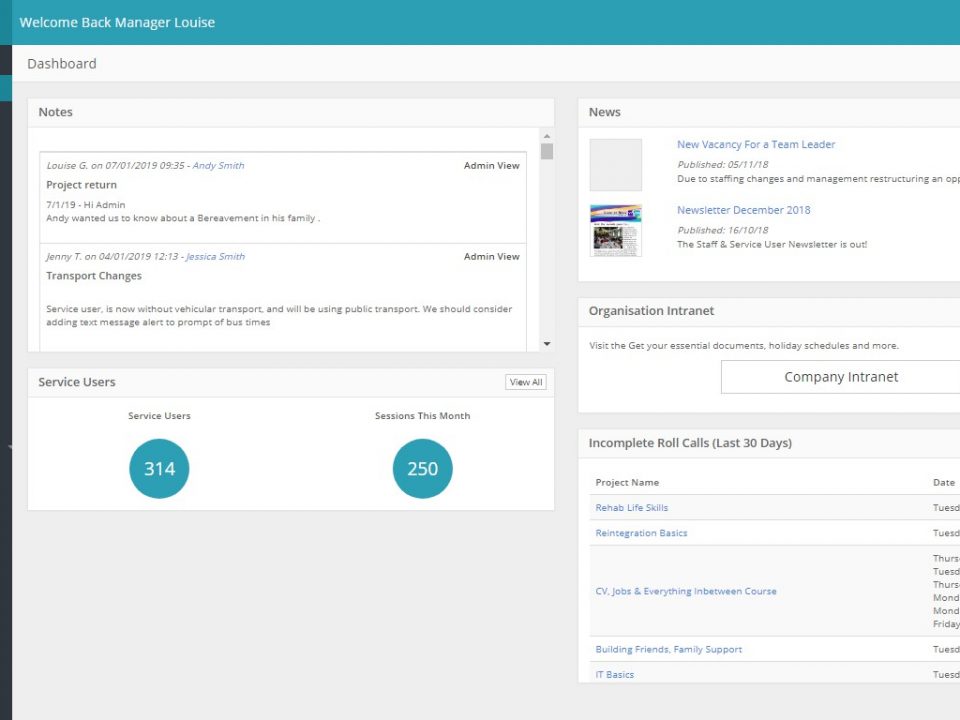The image size is (960, 720).
Task: Open the Company Intranet button
Action: click(x=841, y=377)
